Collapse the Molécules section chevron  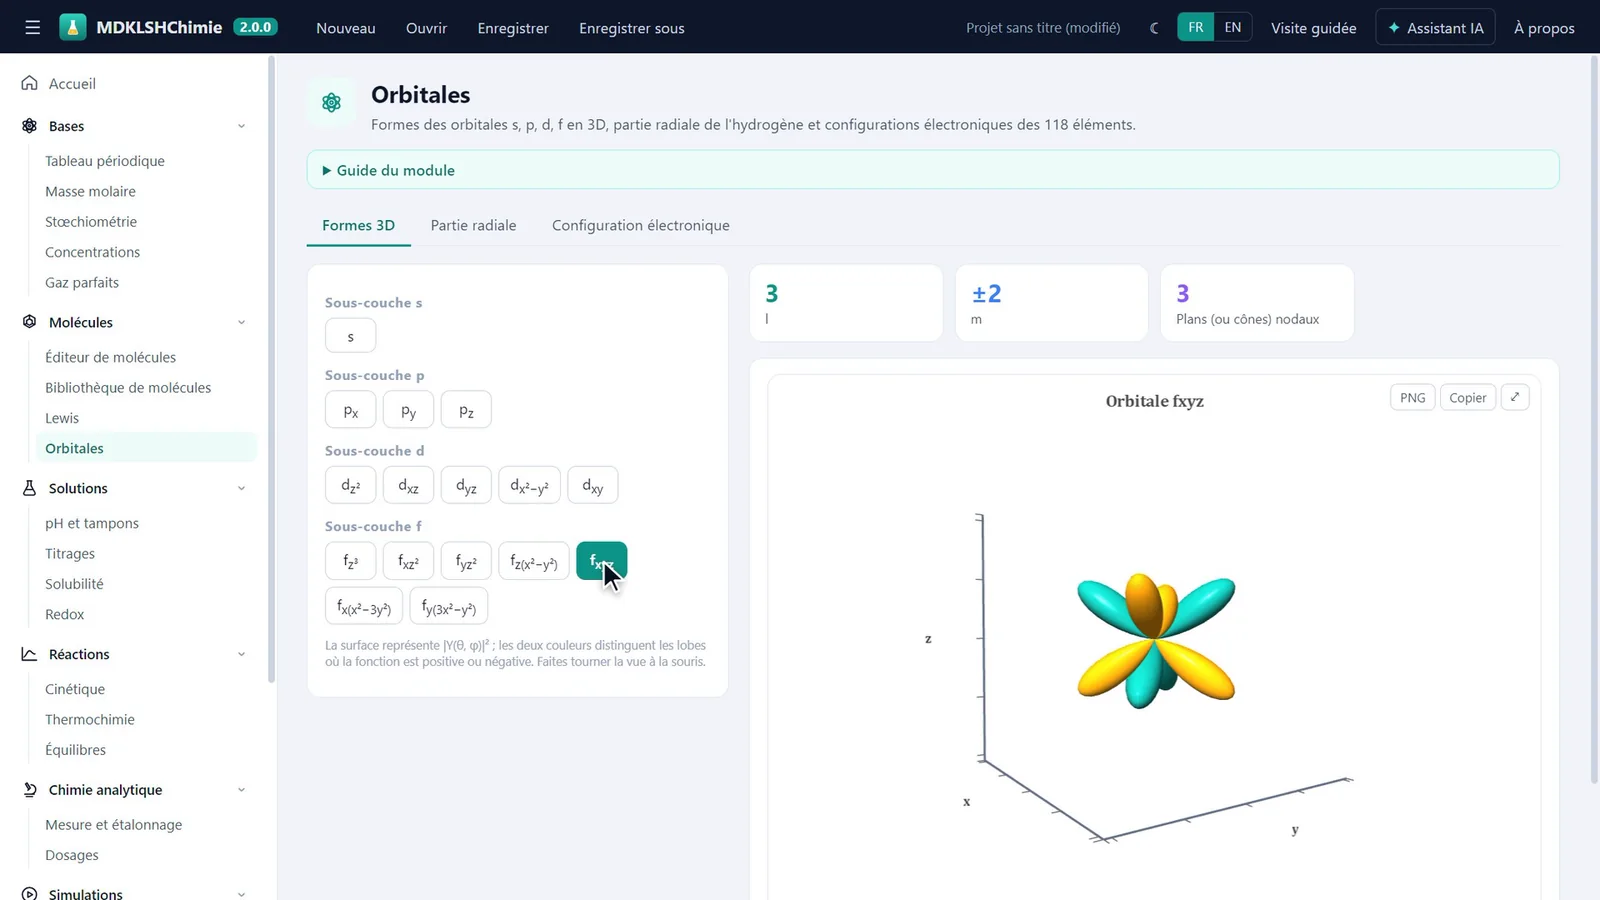(x=241, y=322)
